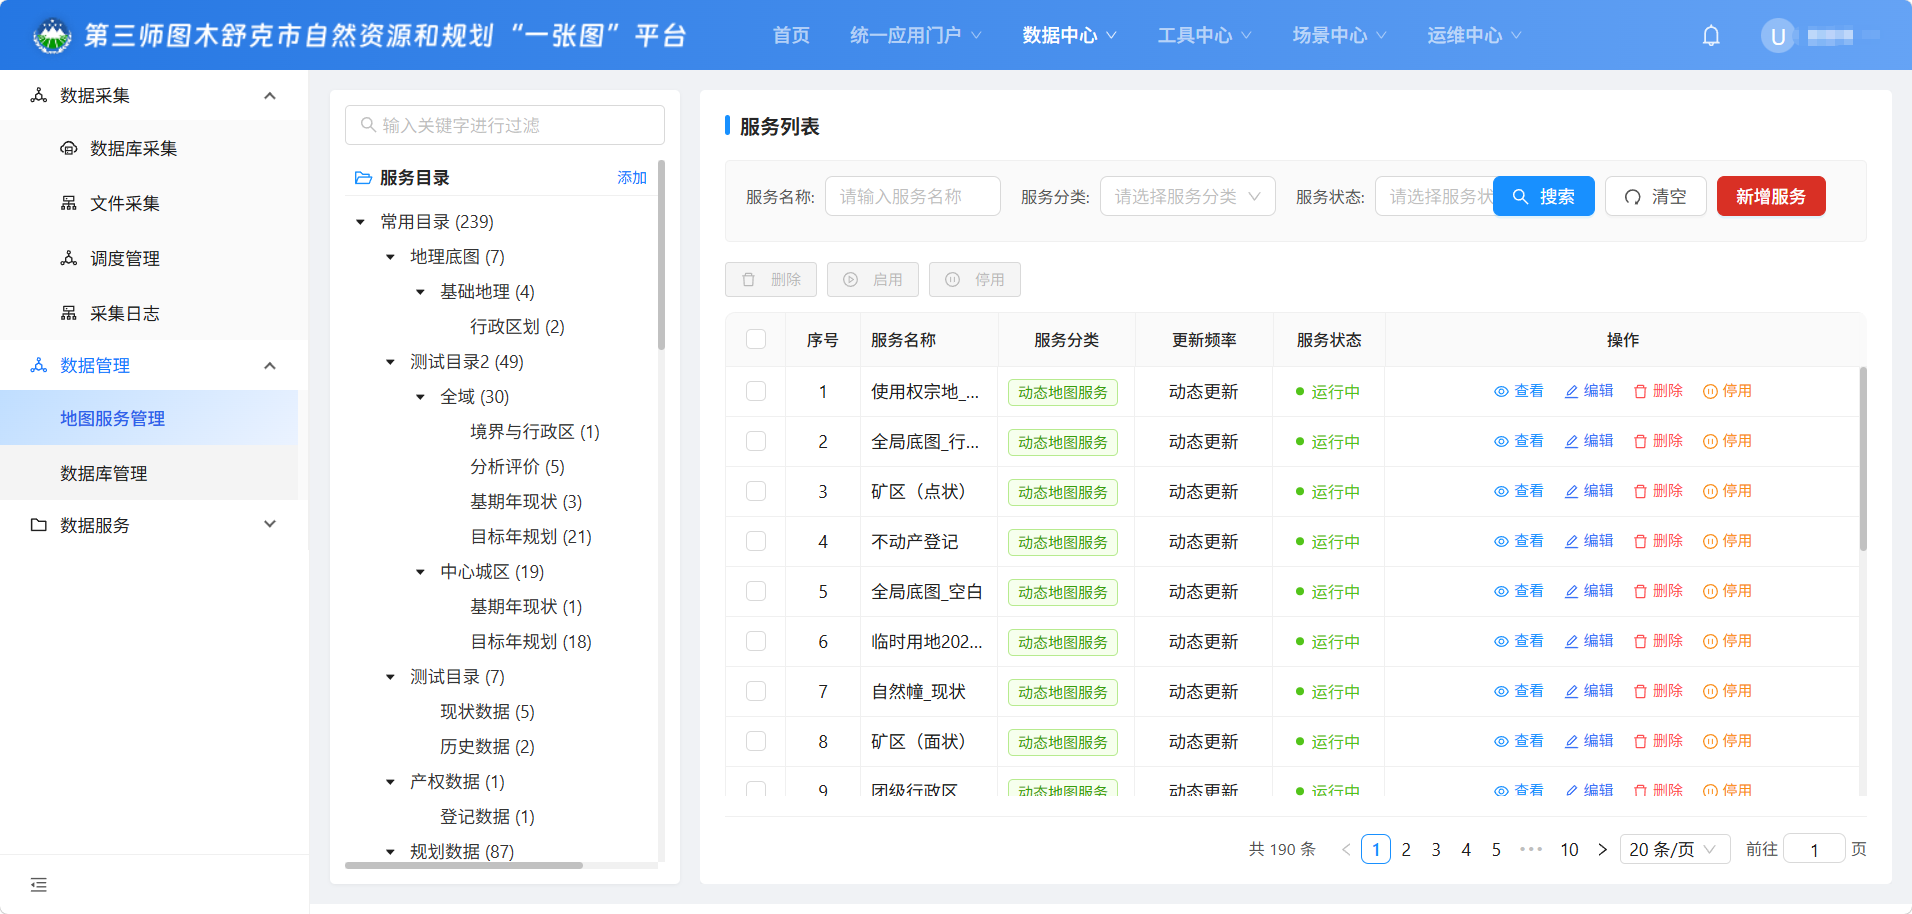Open the 运维中心 menu
The image size is (1912, 914).
[1474, 35]
